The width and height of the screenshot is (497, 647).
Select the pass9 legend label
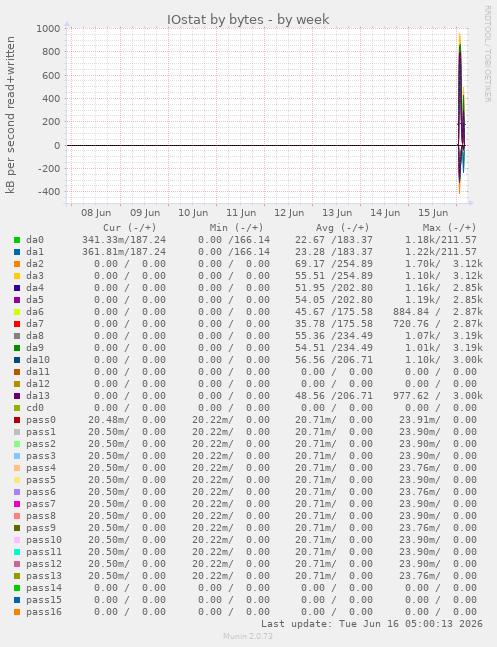(x=40, y=527)
